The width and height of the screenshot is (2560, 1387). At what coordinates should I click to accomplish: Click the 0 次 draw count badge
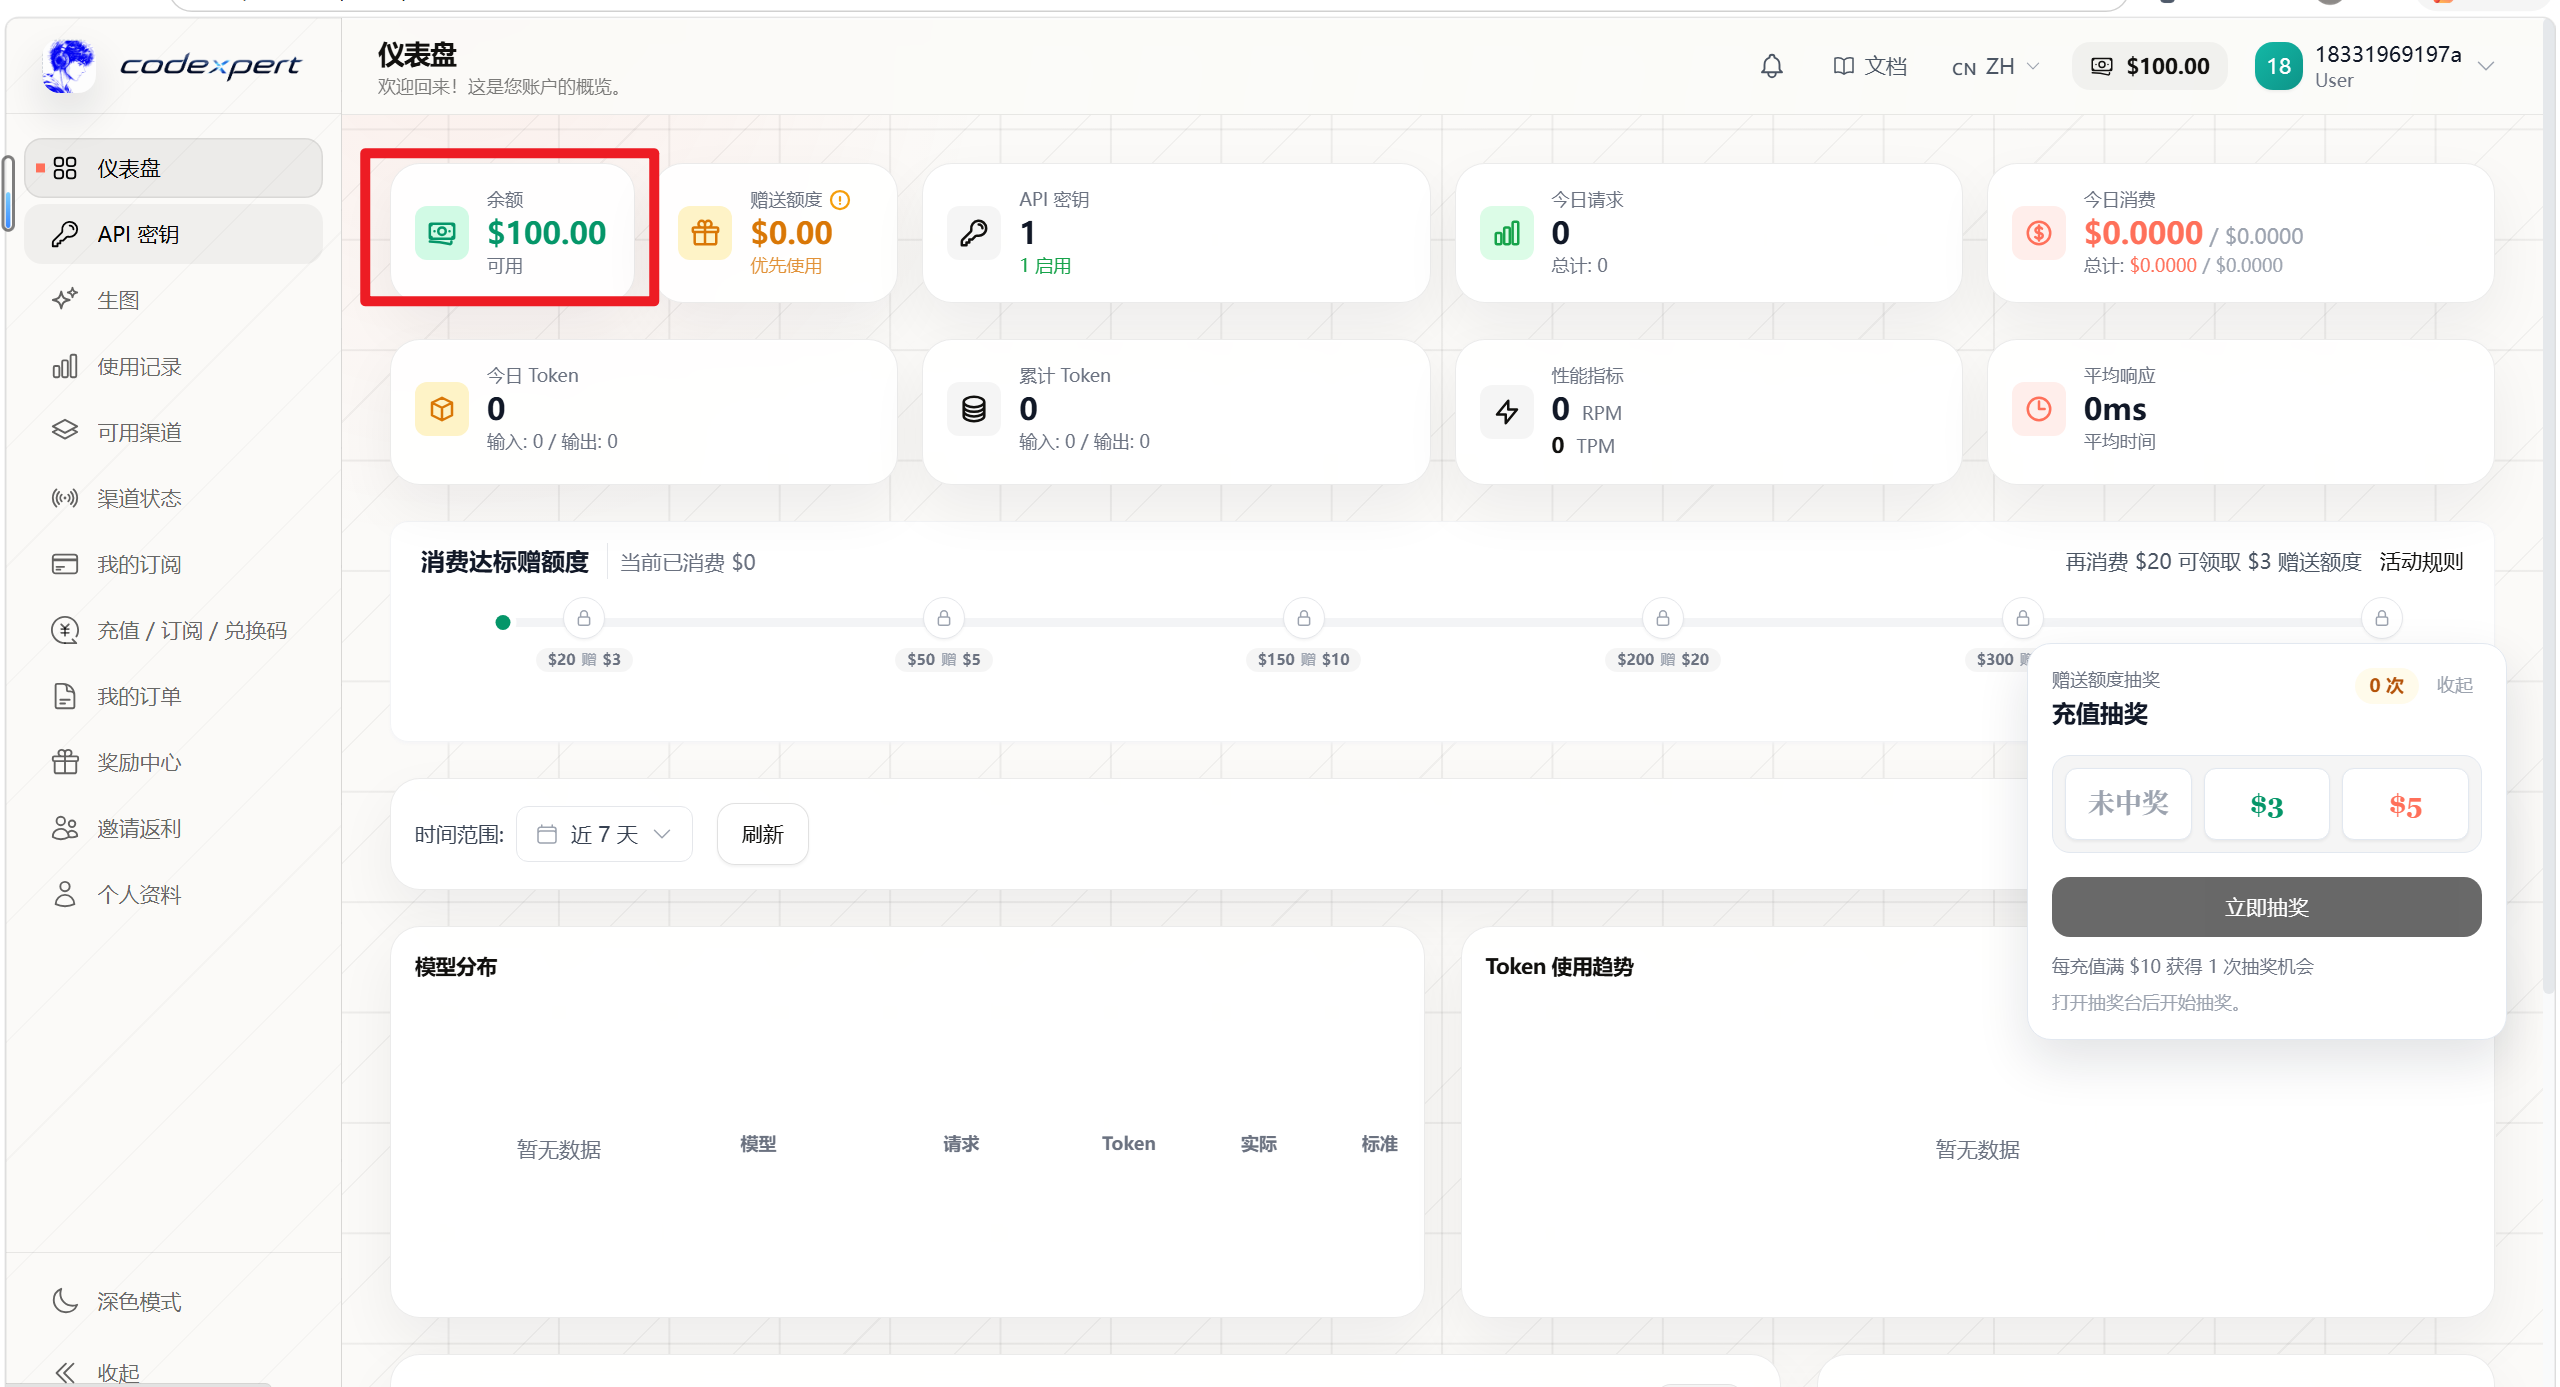[x=2386, y=685]
